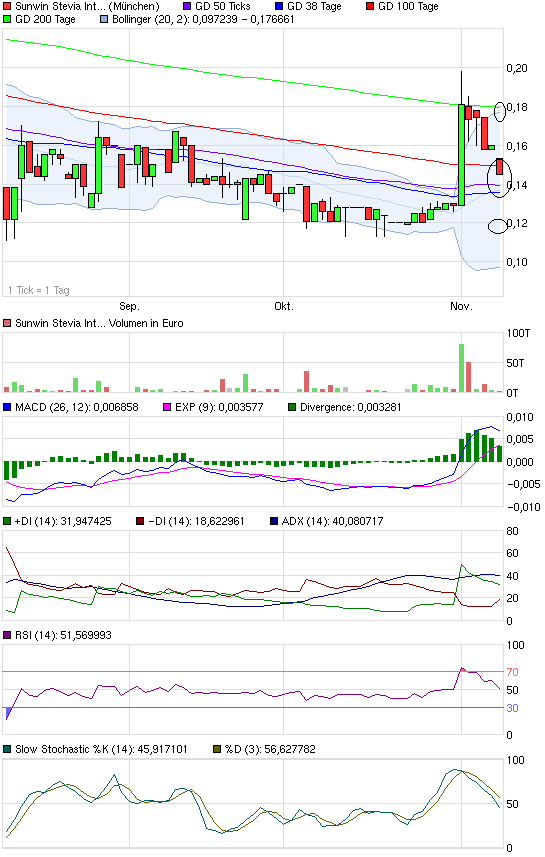545x857 pixels.
Task: Click the Sep. label on the time axis
Action: [130, 307]
